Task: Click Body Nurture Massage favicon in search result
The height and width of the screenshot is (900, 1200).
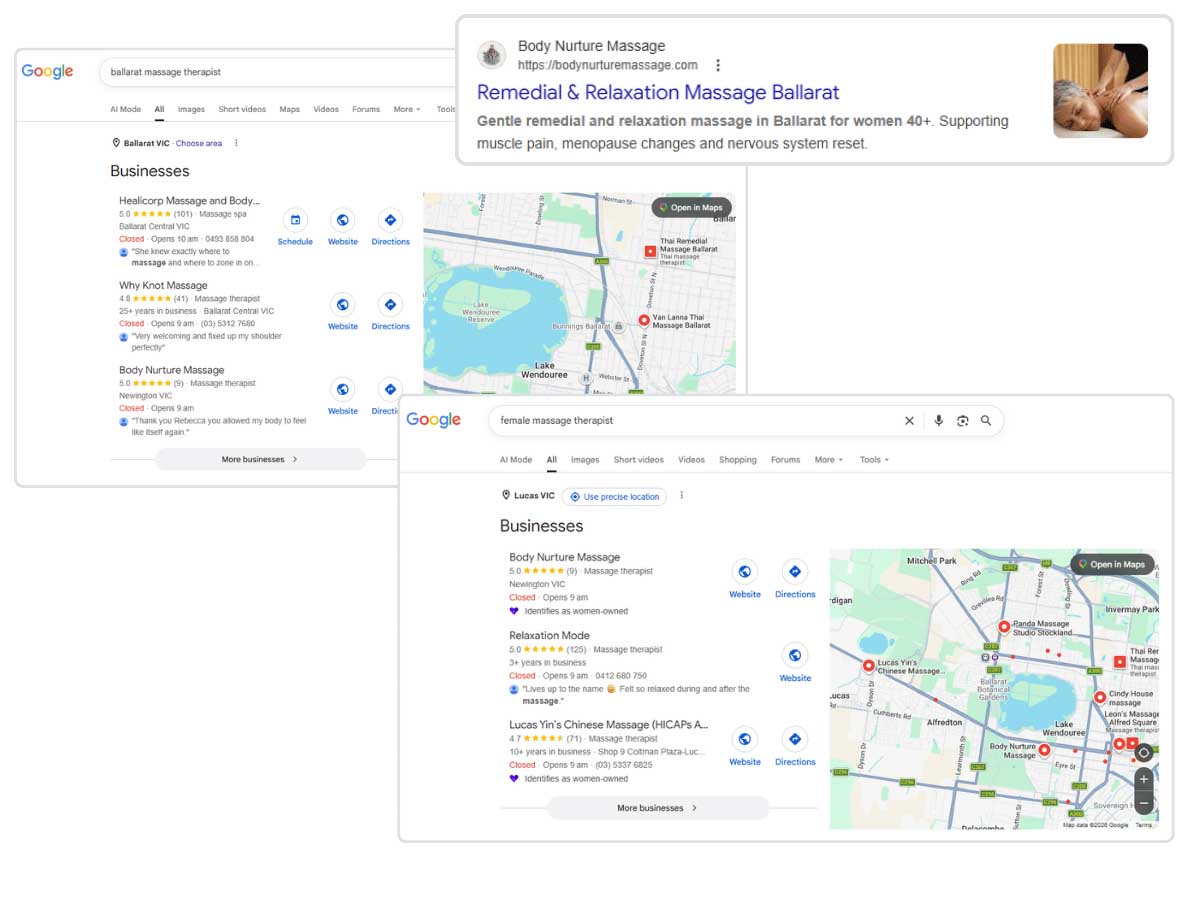Action: pos(492,55)
